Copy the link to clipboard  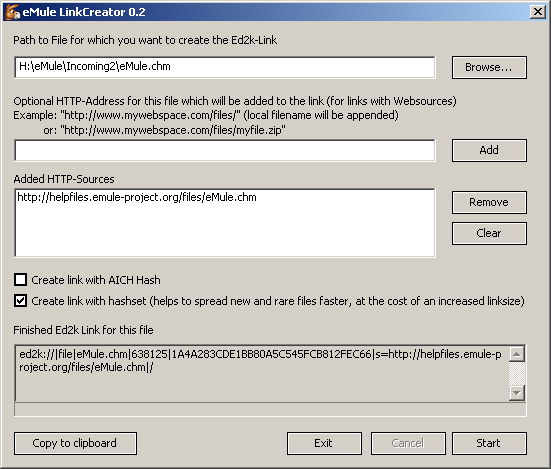(x=75, y=443)
